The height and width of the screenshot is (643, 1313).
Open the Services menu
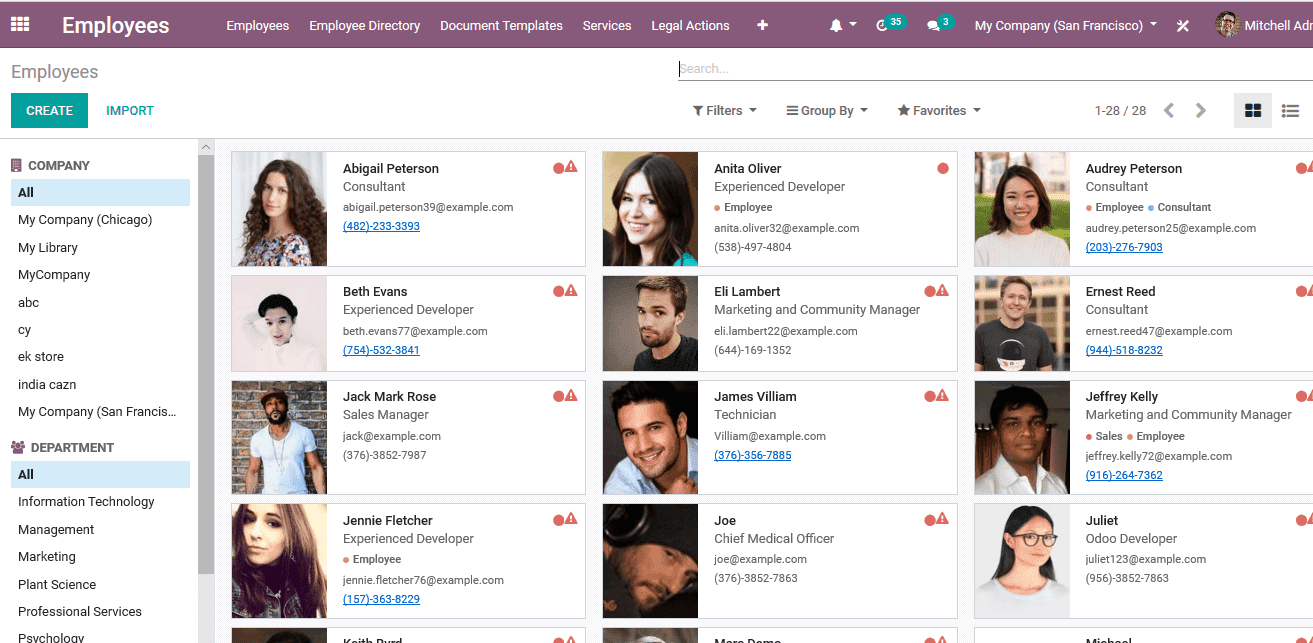(607, 25)
